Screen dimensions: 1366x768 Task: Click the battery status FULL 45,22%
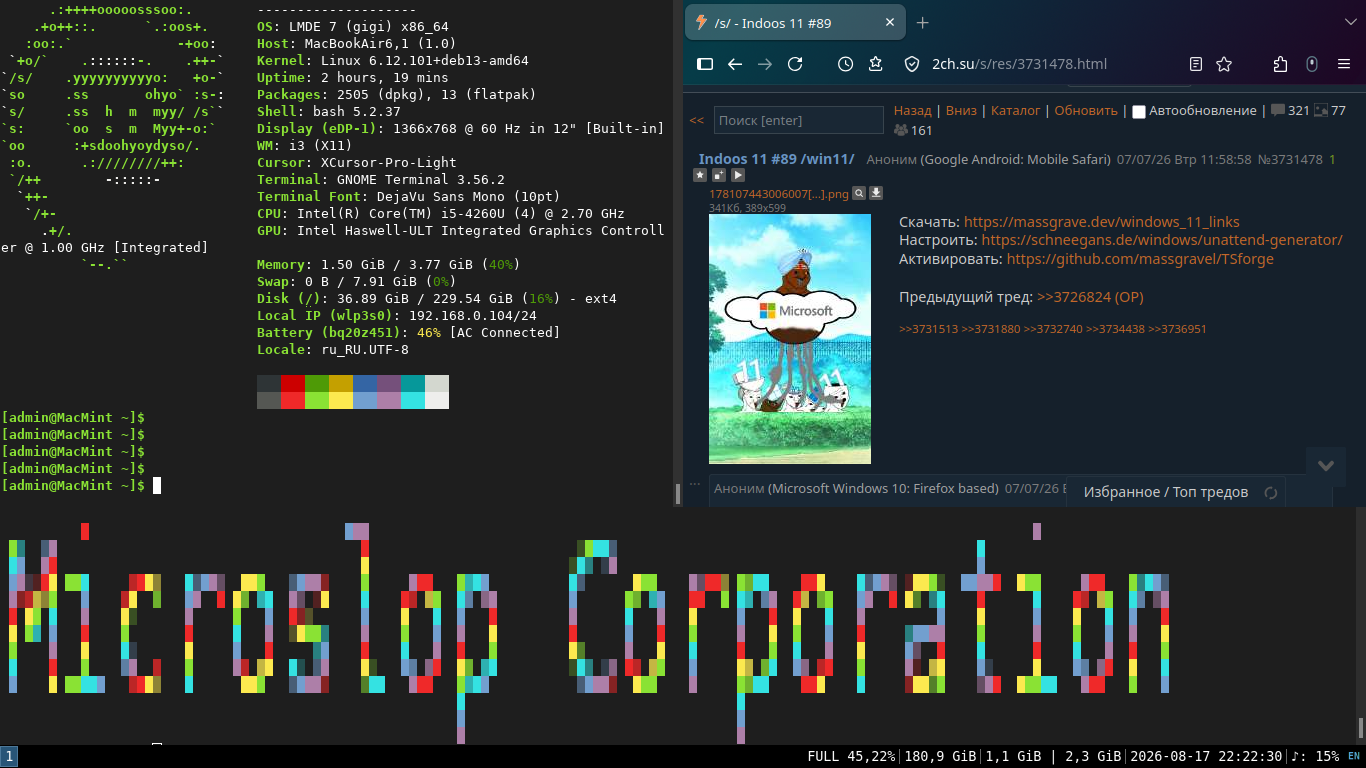point(851,756)
